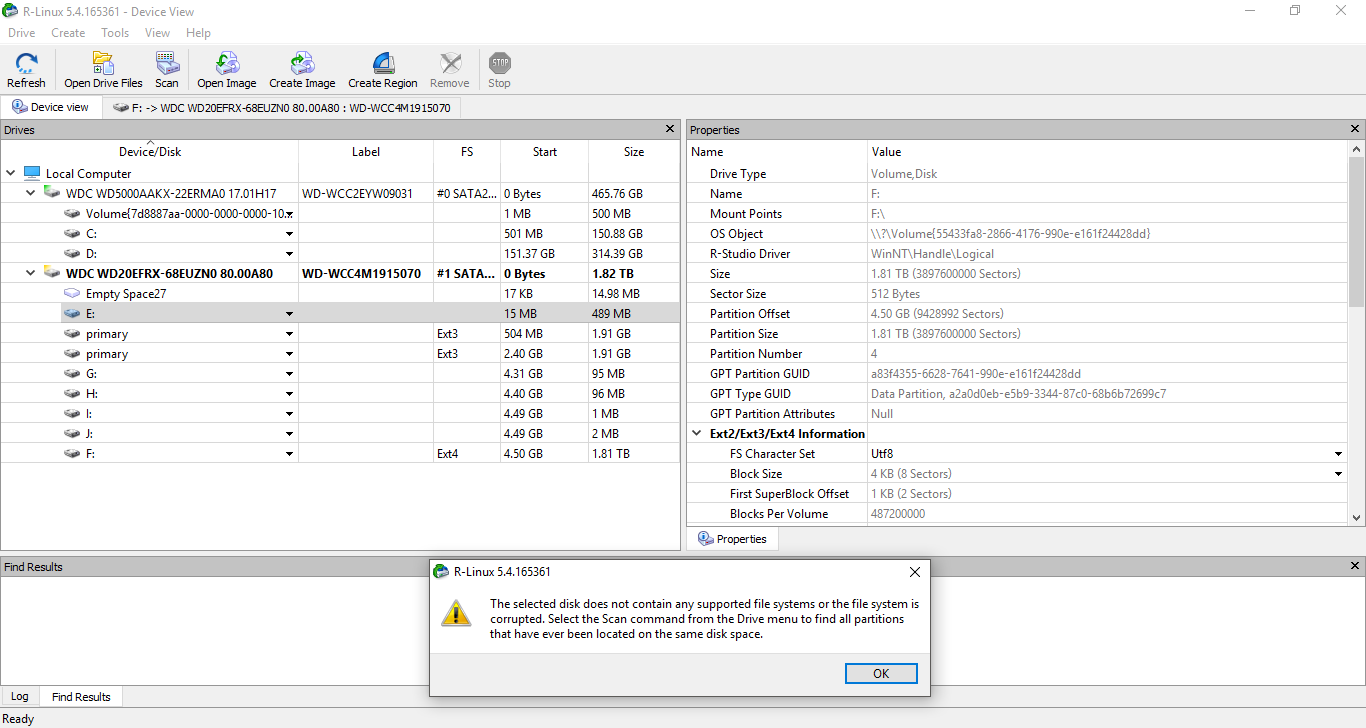Select the primary partition starting at 2.40 GB
Viewport: 1366px width, 728px height.
340,353
